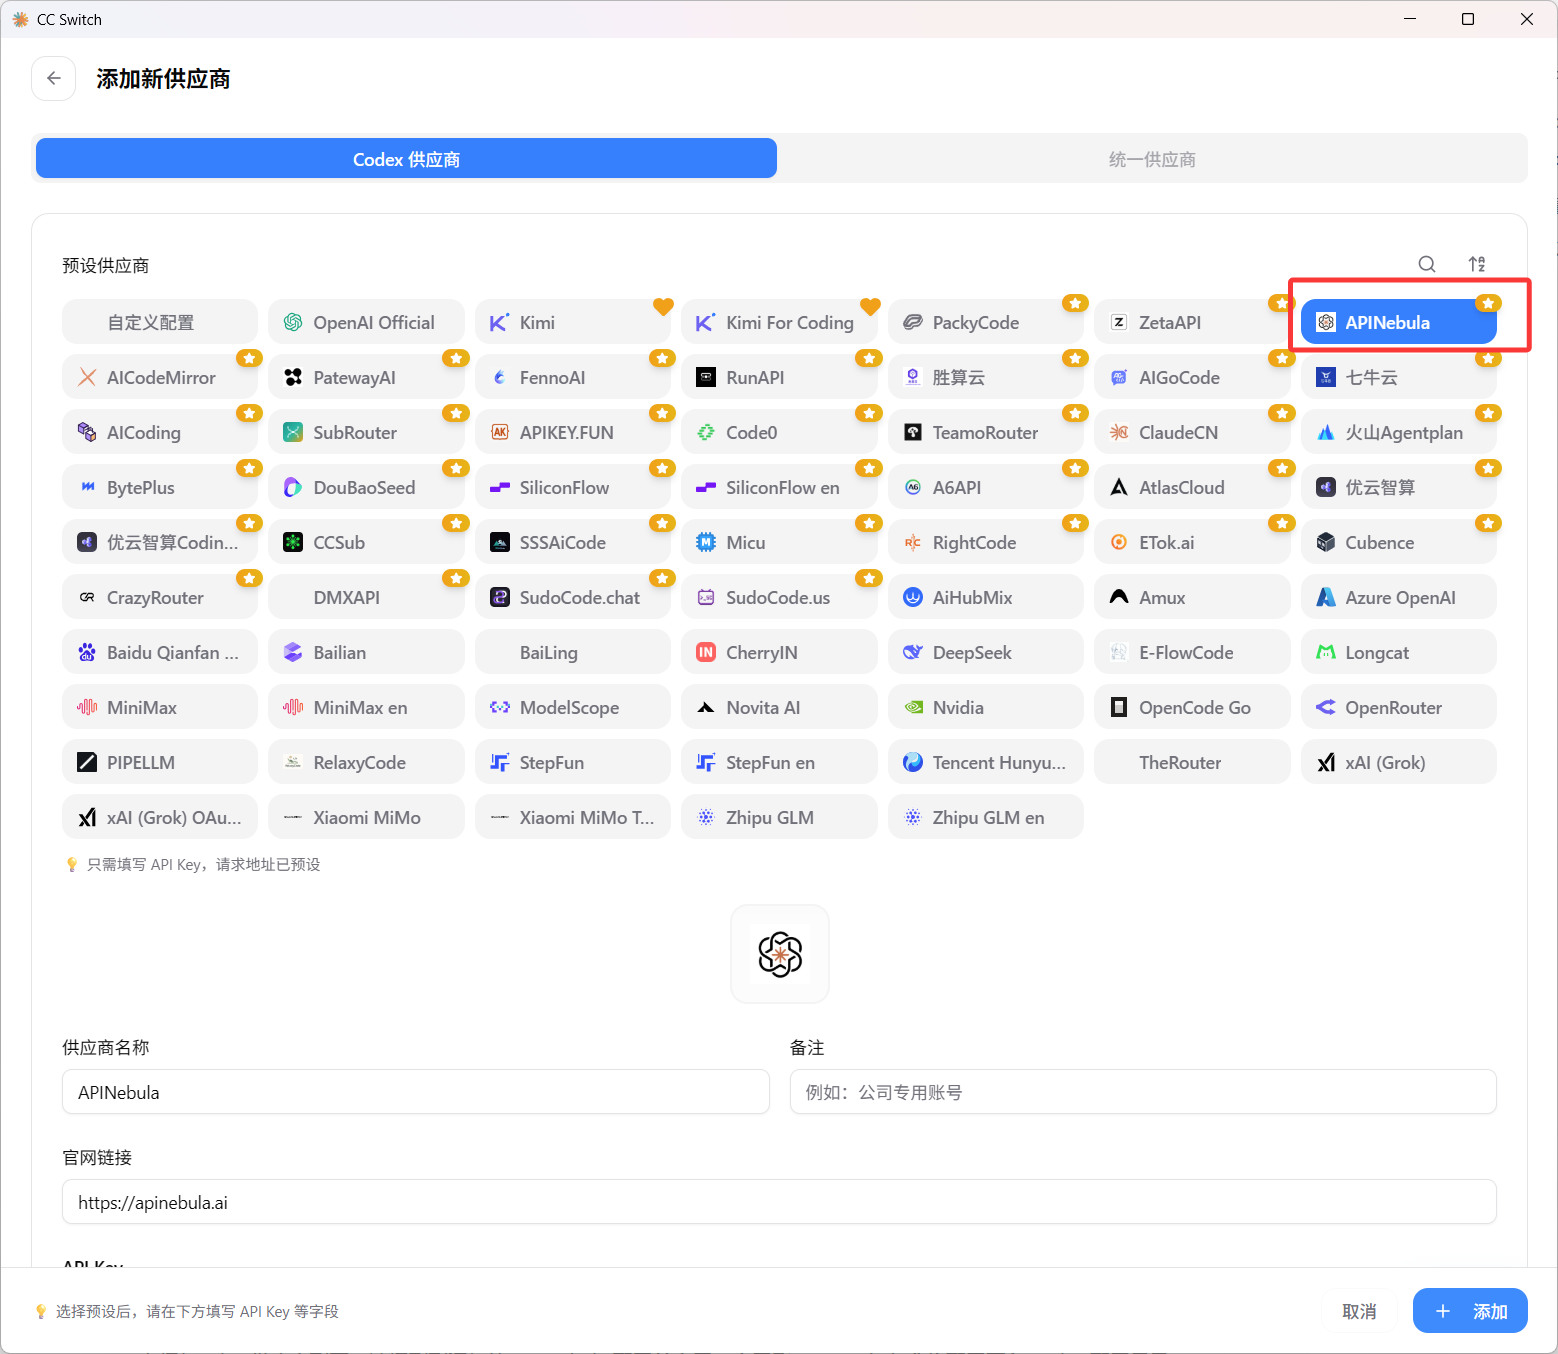Screen dimensions: 1558x1354
Task: Pick the PIPELLM preset
Action: tap(160, 762)
